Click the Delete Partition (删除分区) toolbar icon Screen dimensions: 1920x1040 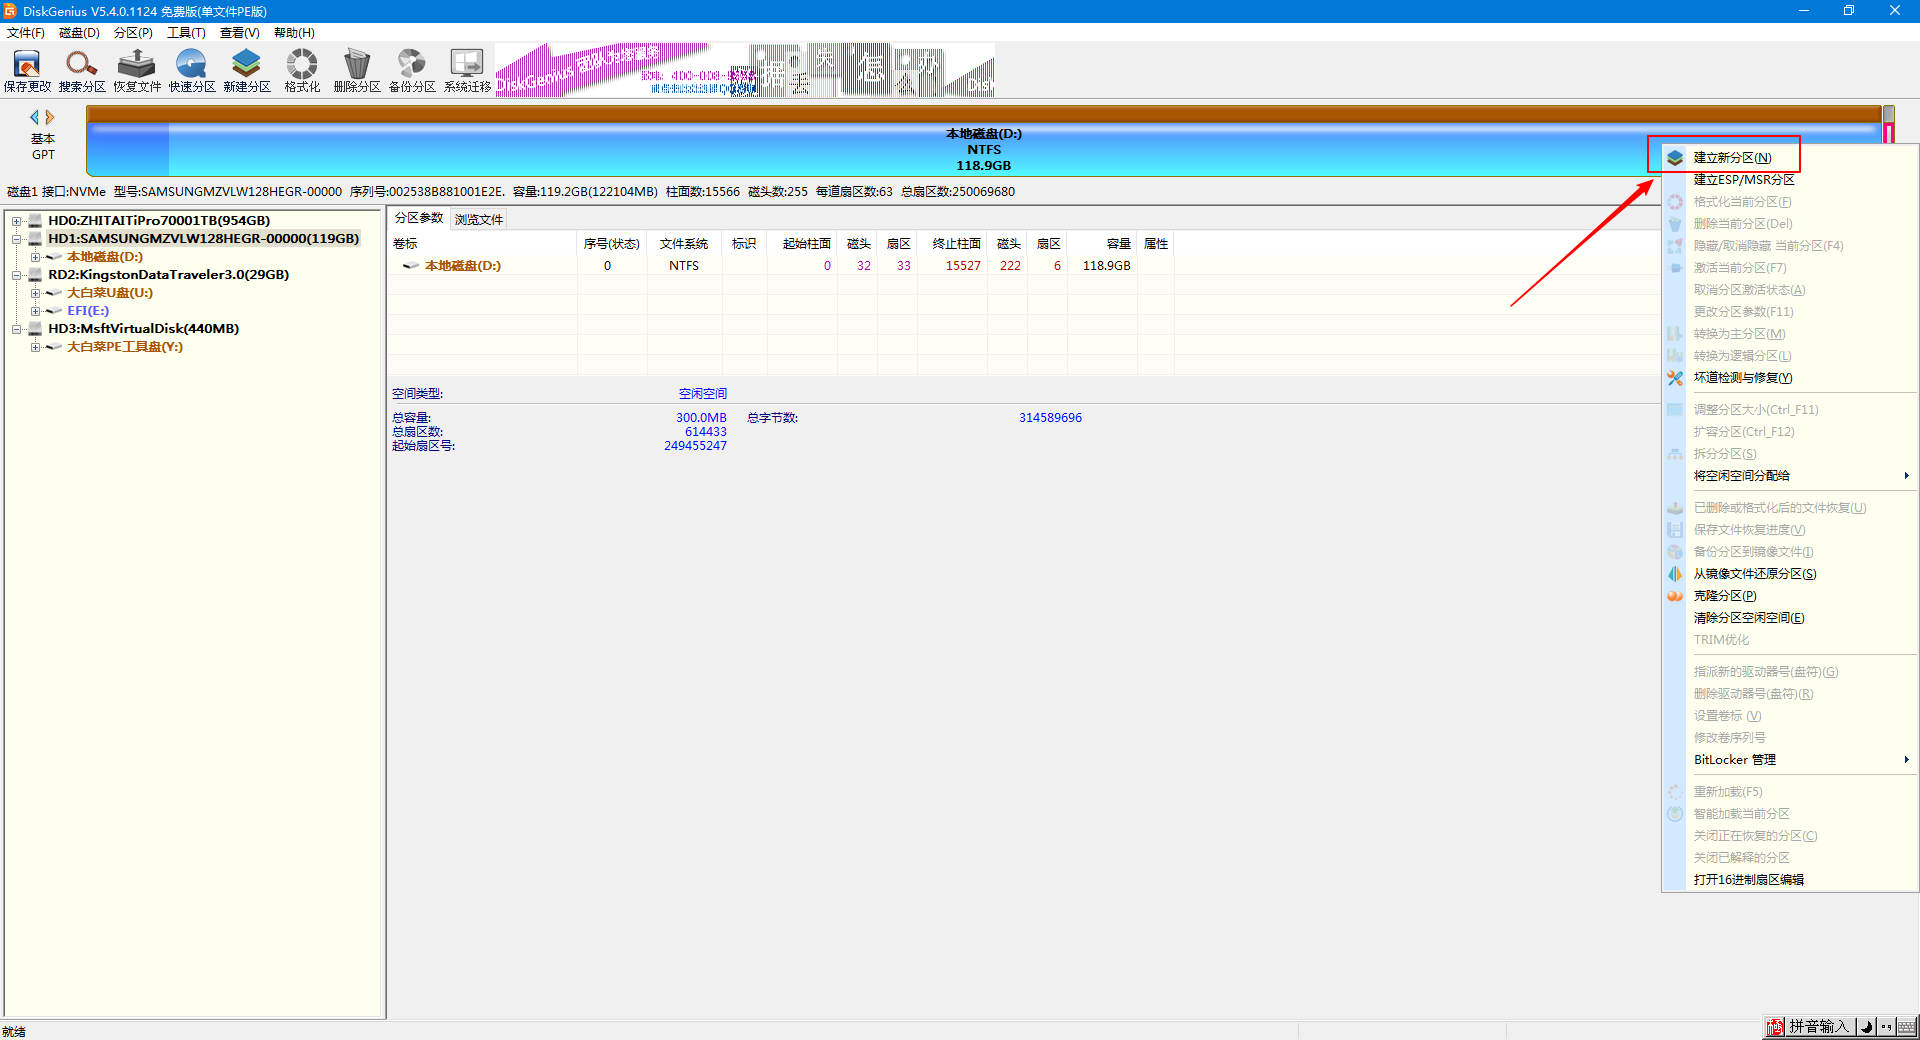pos(357,70)
